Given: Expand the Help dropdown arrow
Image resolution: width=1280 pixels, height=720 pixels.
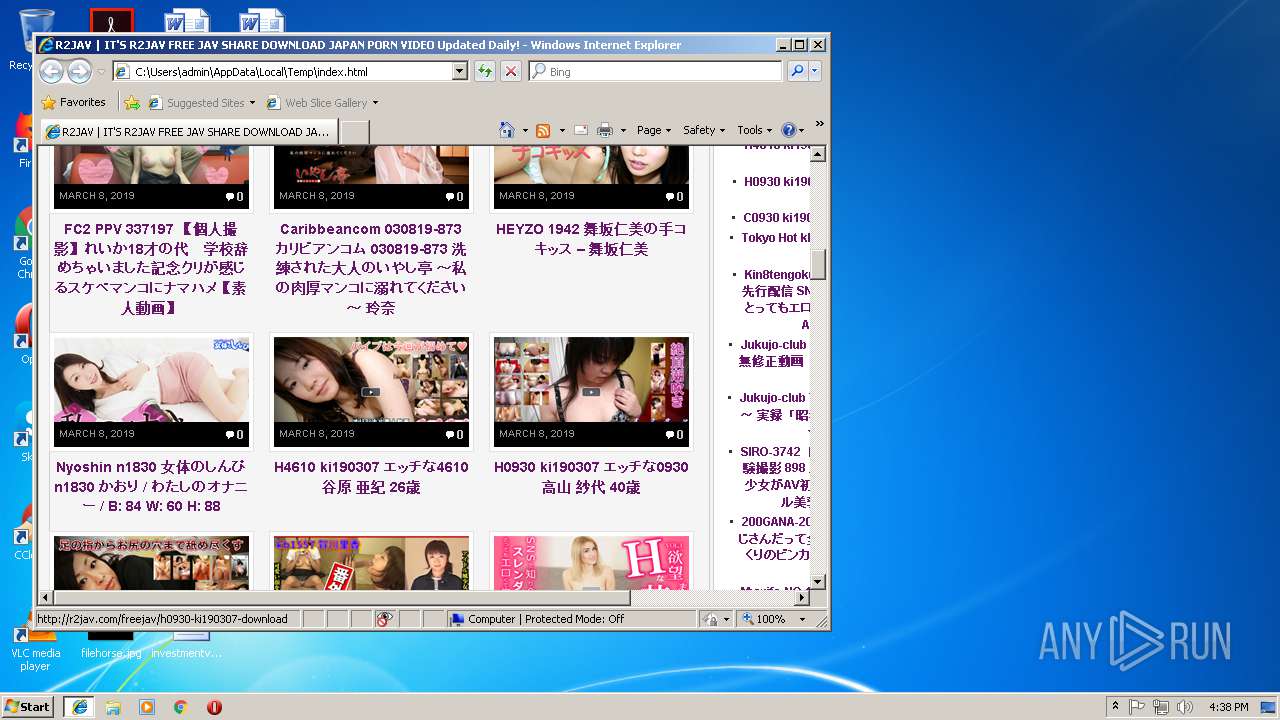Looking at the screenshot, I should click(x=801, y=130).
